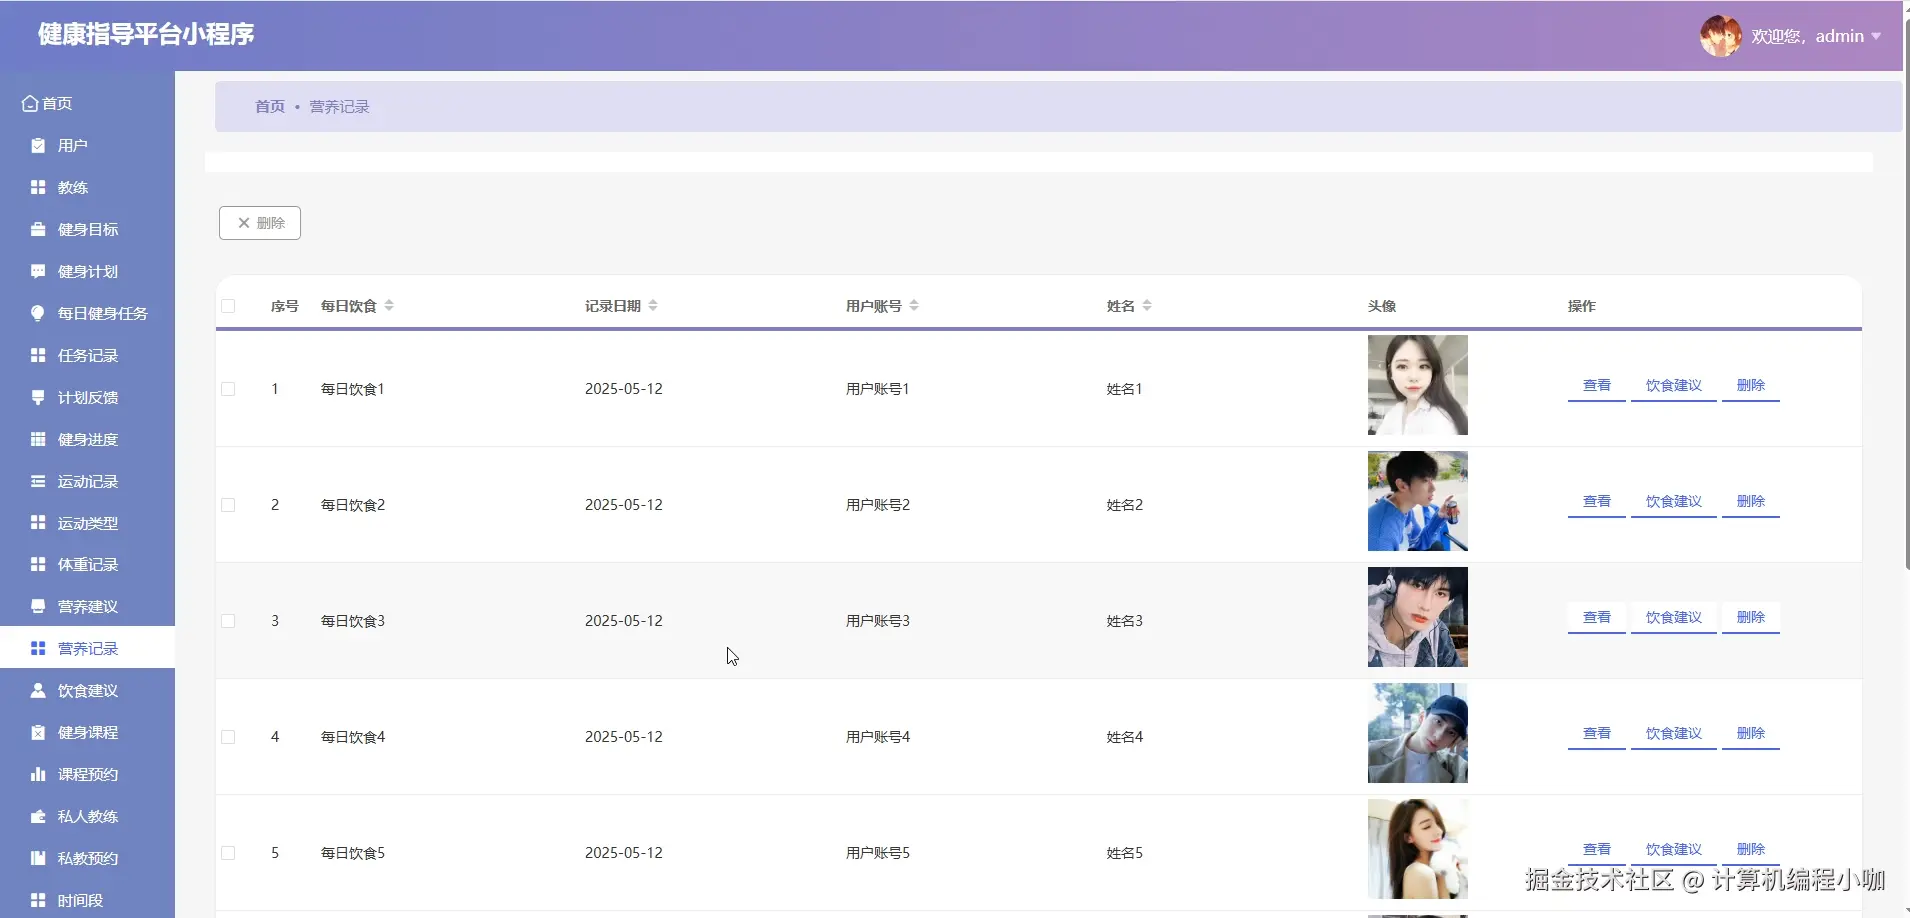This screenshot has height=918, width=1910.
Task: Click the 运动类型 grid icon
Action: 38,523
